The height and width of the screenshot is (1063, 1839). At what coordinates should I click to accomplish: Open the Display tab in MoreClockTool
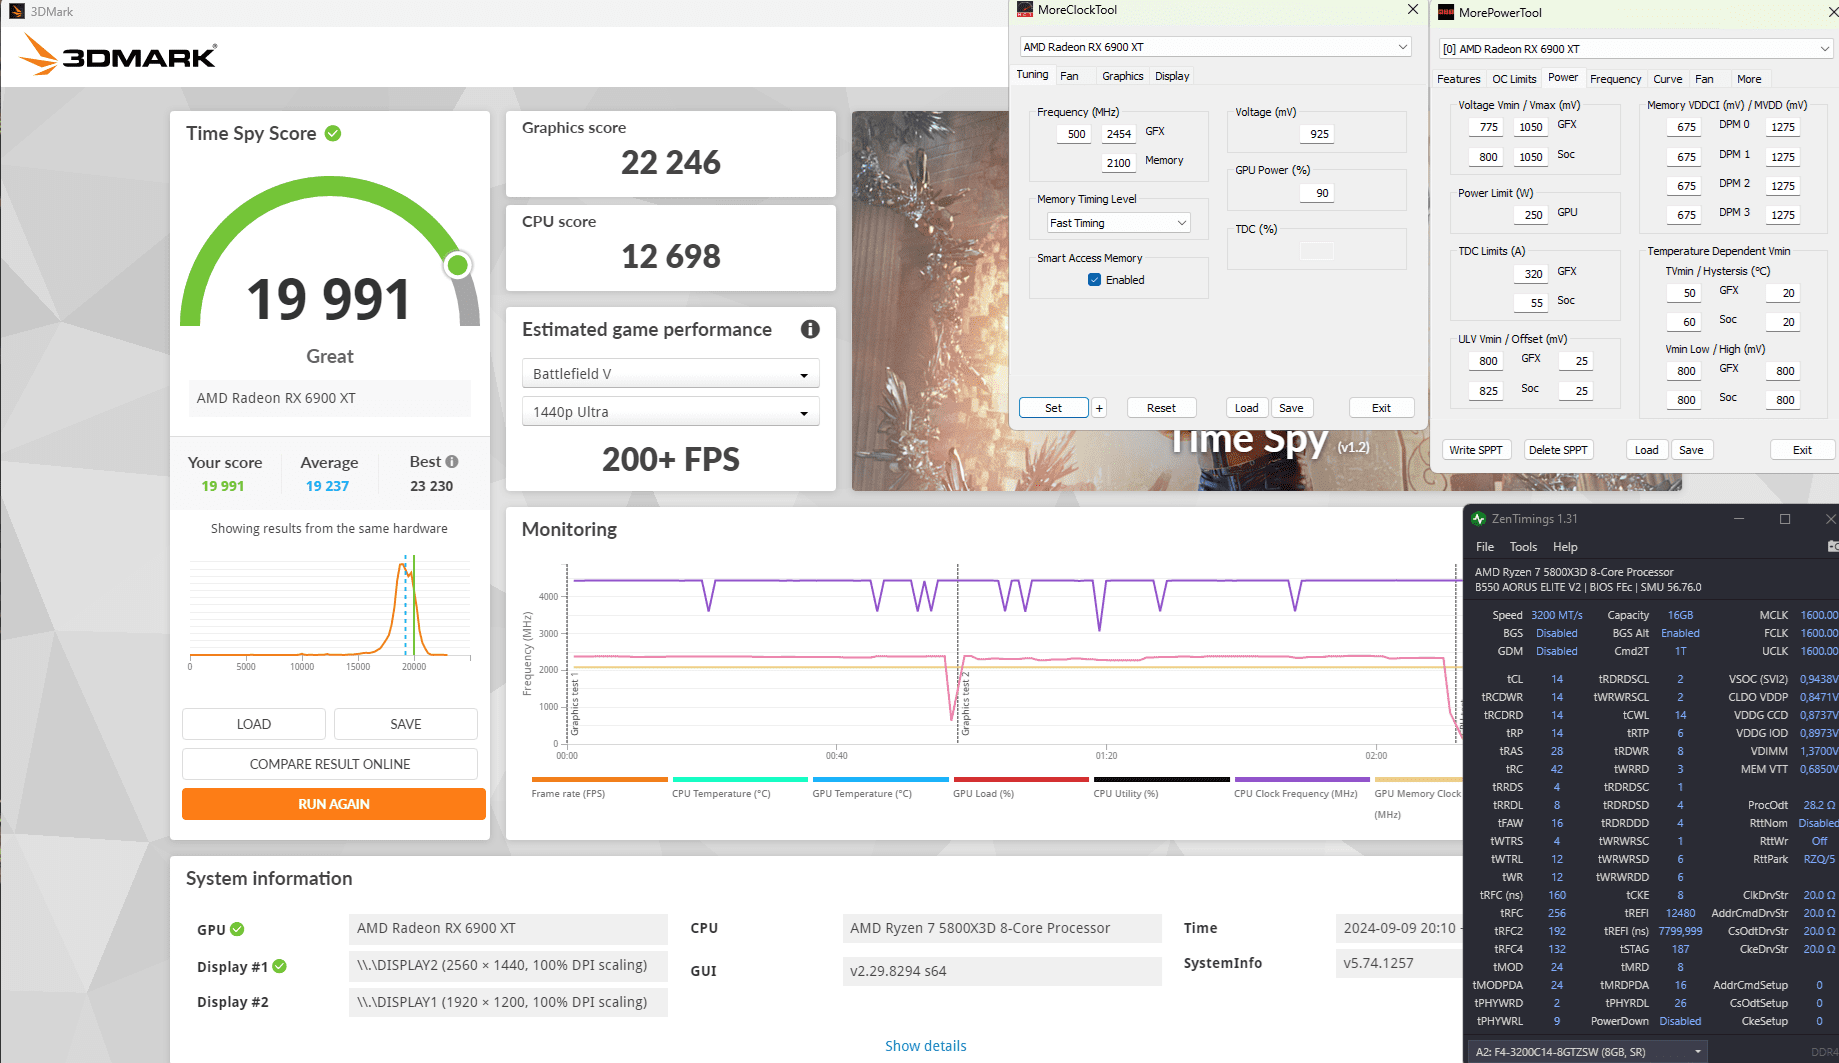[1172, 76]
